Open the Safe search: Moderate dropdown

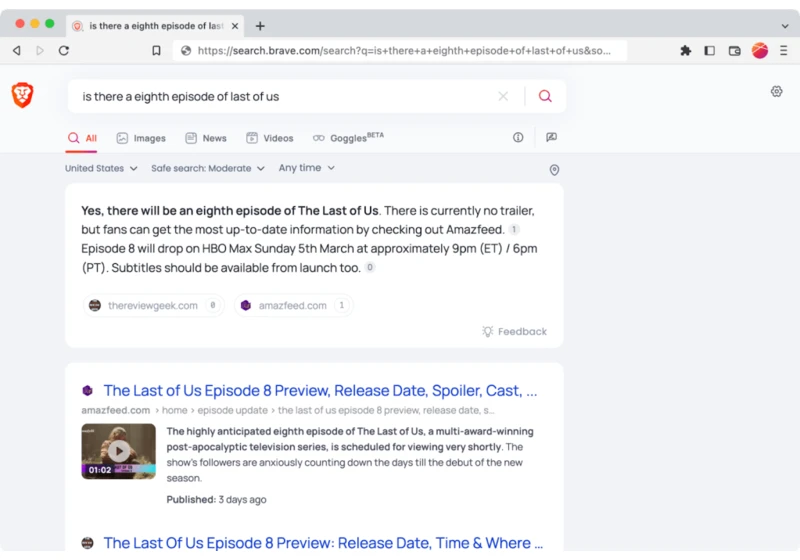tap(208, 168)
